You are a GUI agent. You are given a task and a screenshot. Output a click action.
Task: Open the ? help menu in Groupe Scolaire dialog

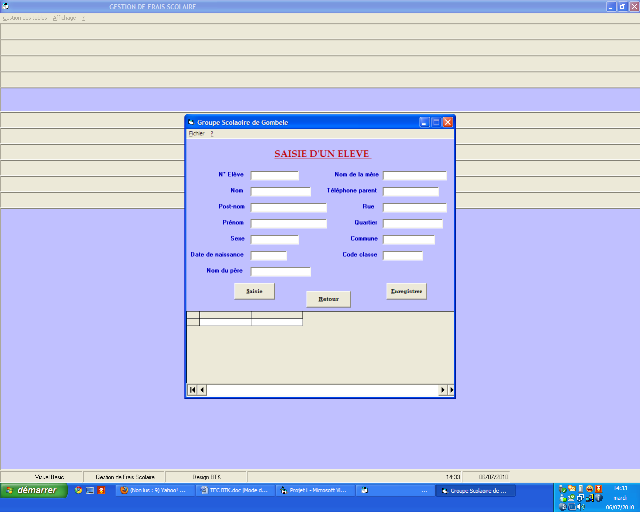(211, 134)
